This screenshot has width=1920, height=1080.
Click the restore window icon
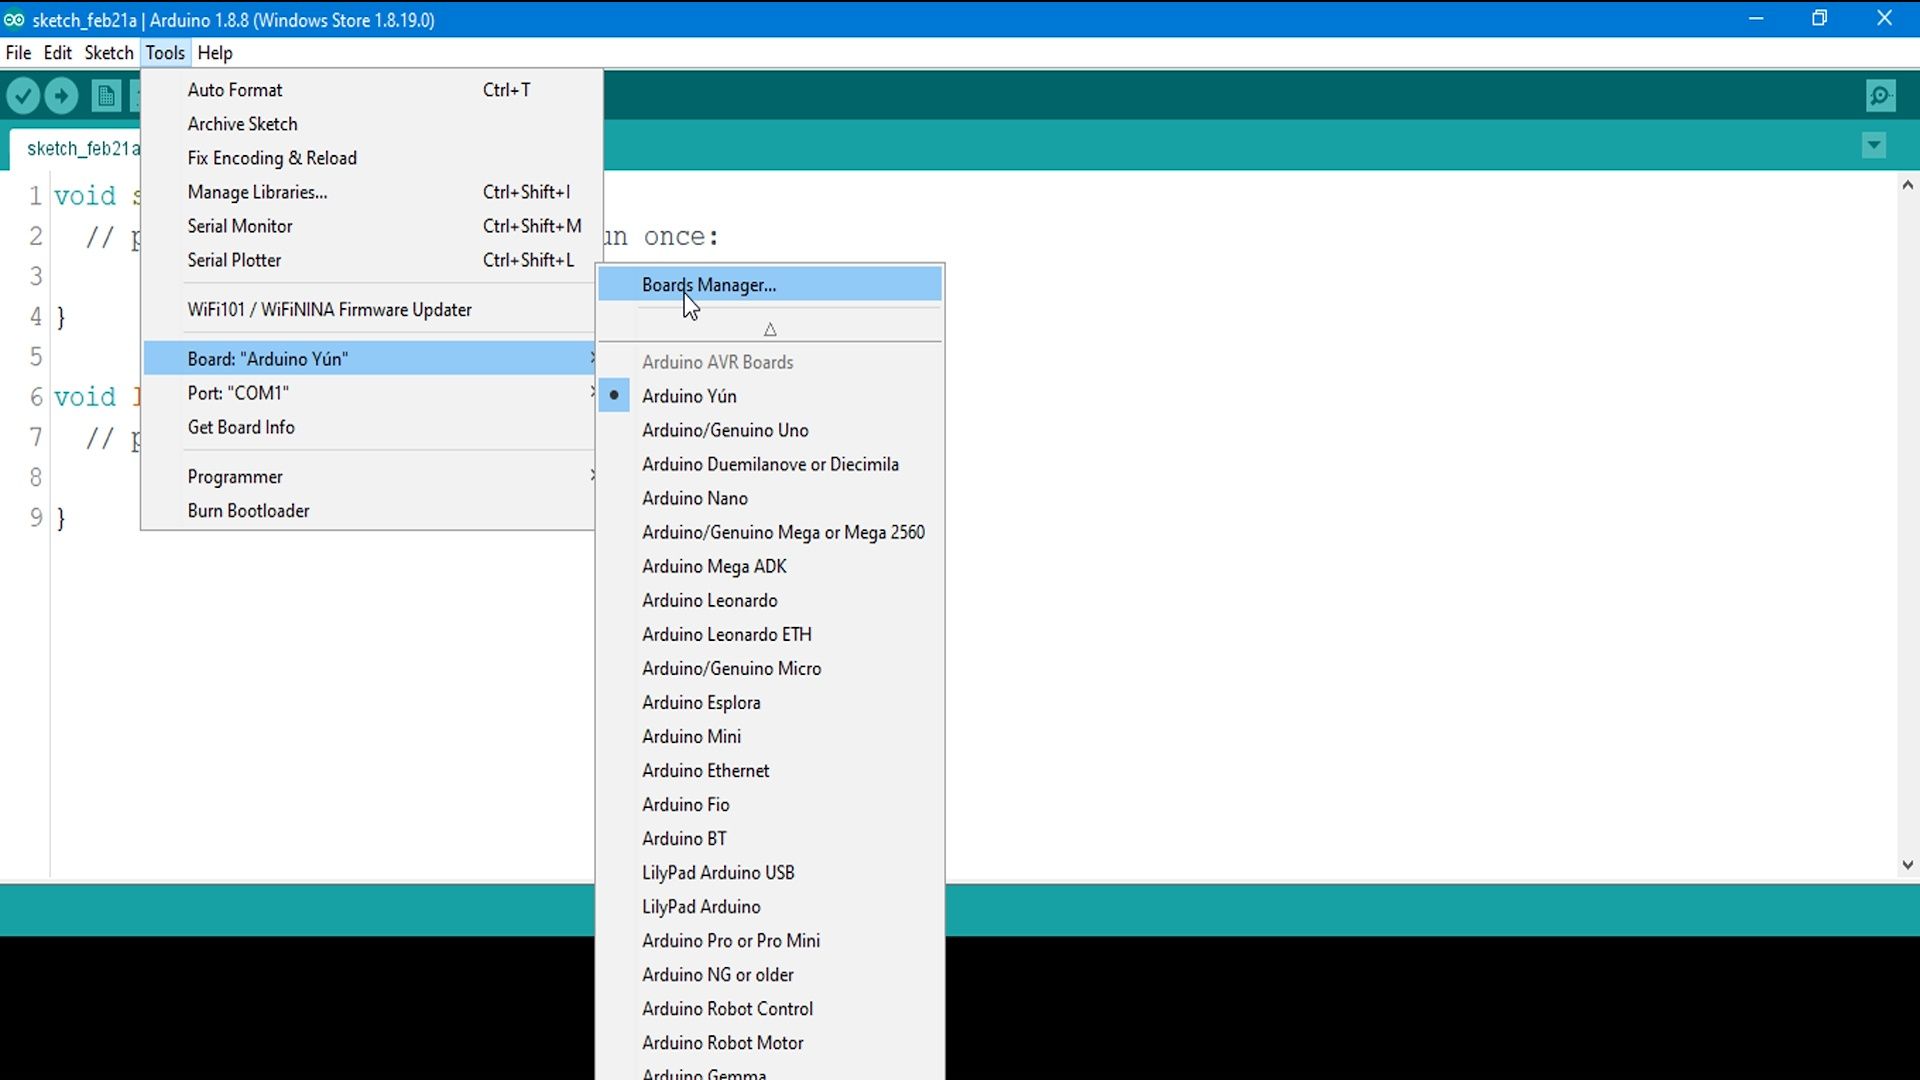1819,19
